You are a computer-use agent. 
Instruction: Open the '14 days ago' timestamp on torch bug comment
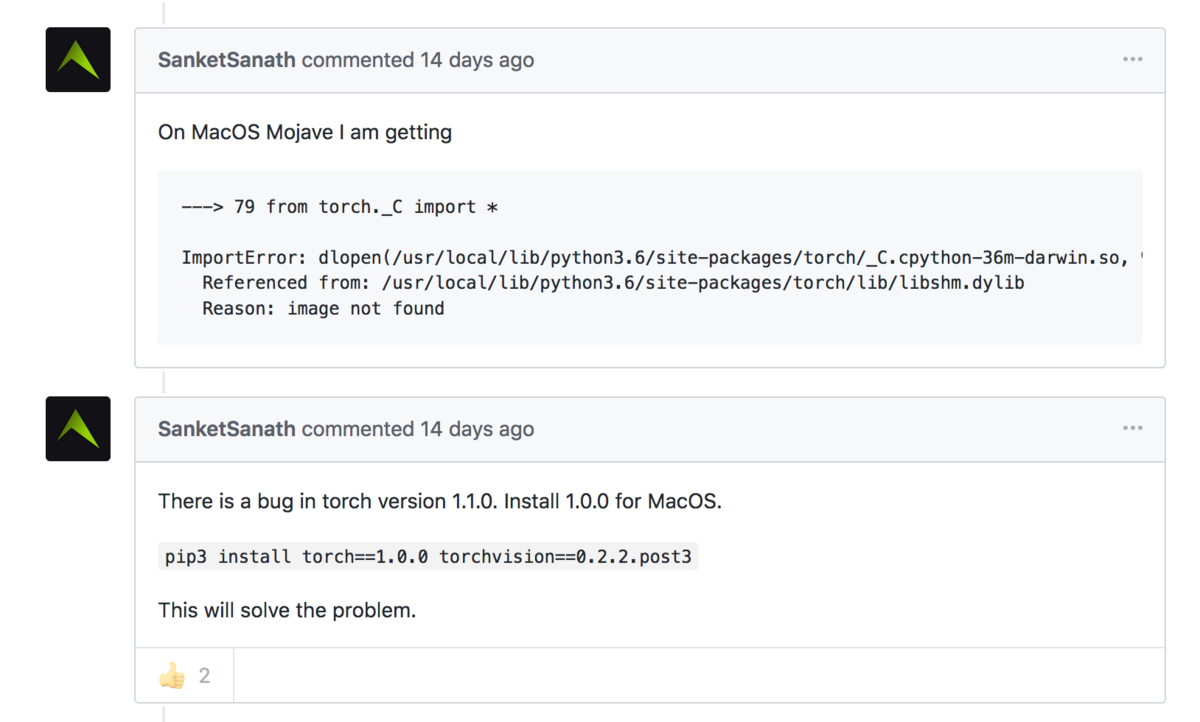477,429
